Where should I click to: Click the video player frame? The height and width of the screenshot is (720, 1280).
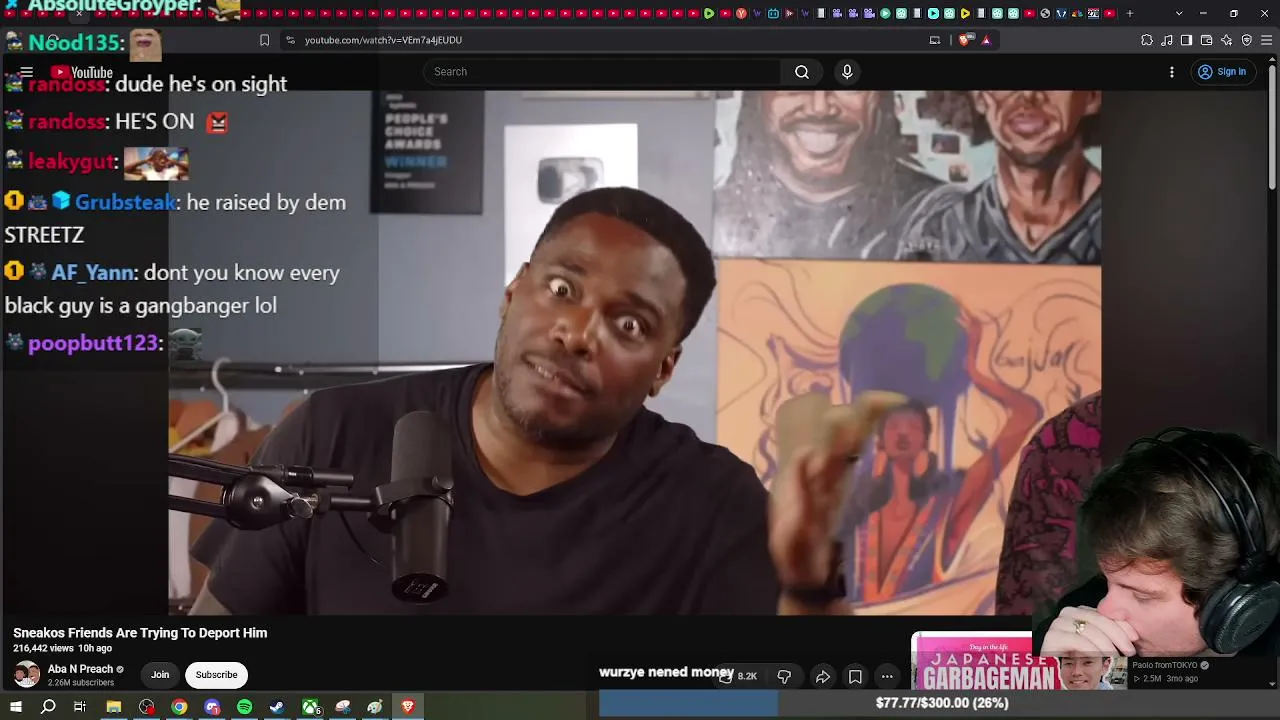(635, 352)
